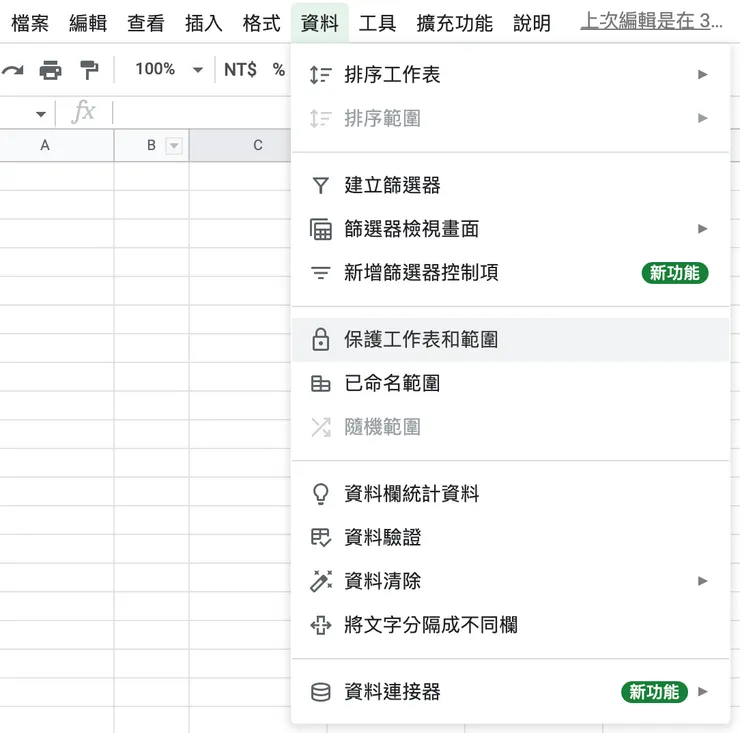Click the NT$ currency format button
Viewport: 740px width, 733px height.
click(x=240, y=70)
